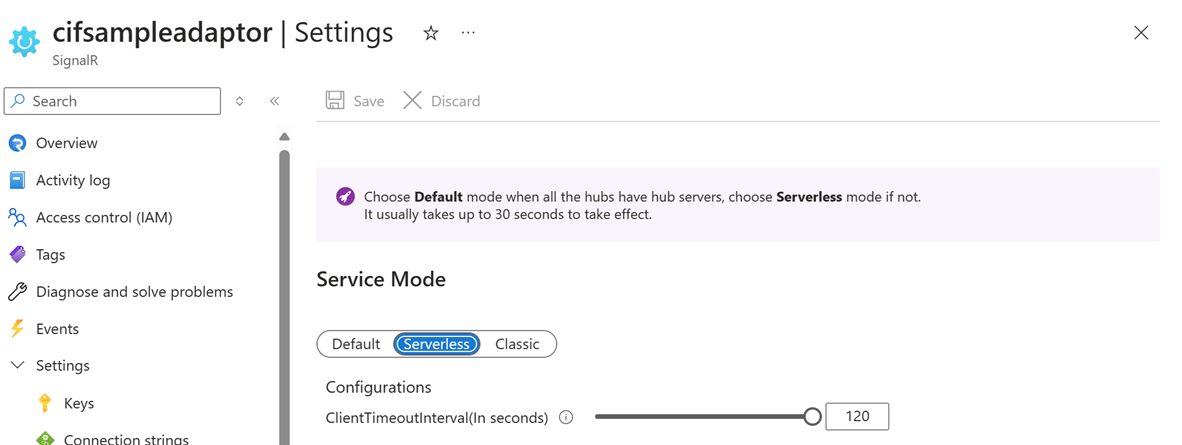Click the Save button
1182x445 pixels.
[x=354, y=101]
